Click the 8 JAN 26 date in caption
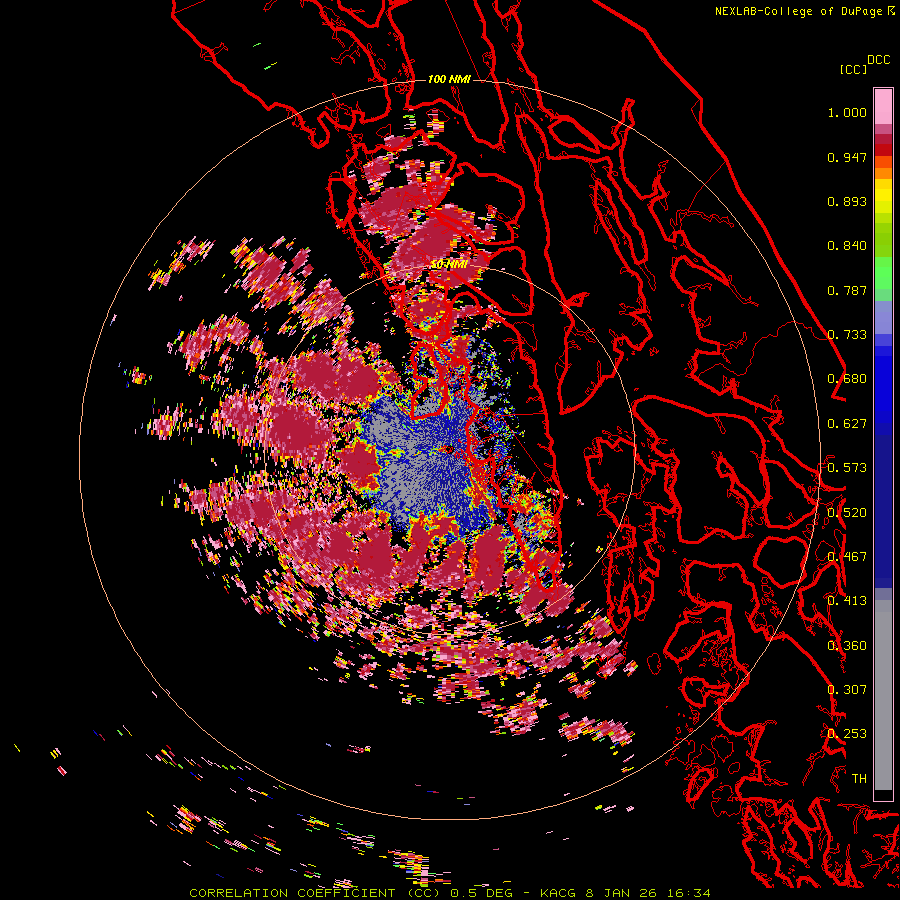Image resolution: width=900 pixels, height=900 pixels. pos(620,893)
